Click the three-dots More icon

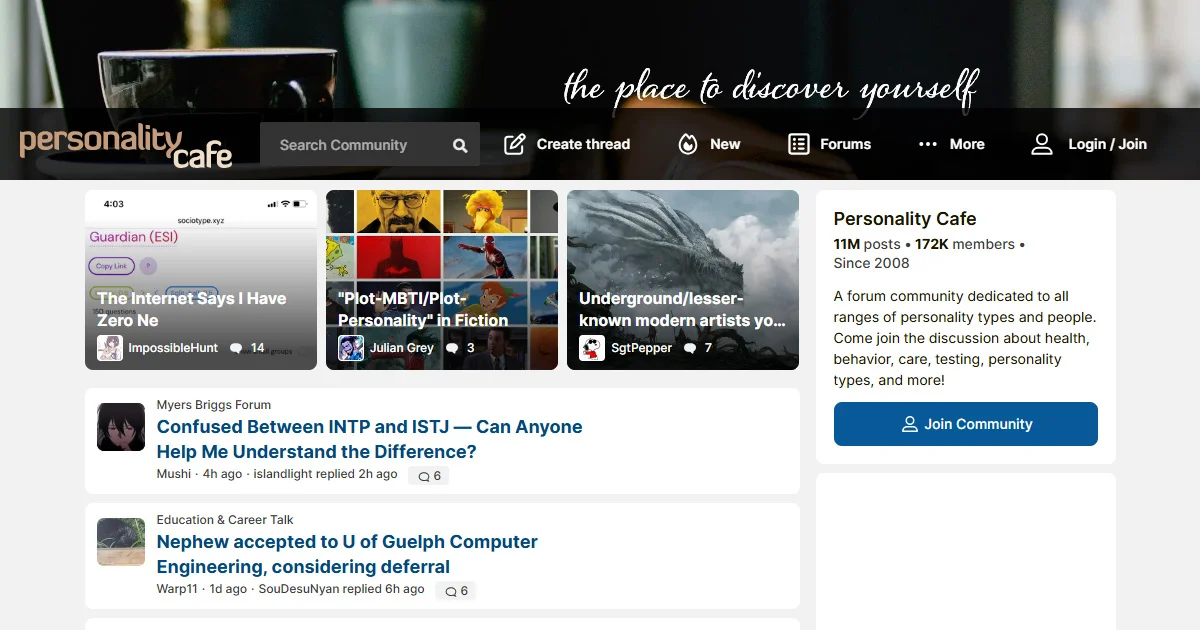928,144
